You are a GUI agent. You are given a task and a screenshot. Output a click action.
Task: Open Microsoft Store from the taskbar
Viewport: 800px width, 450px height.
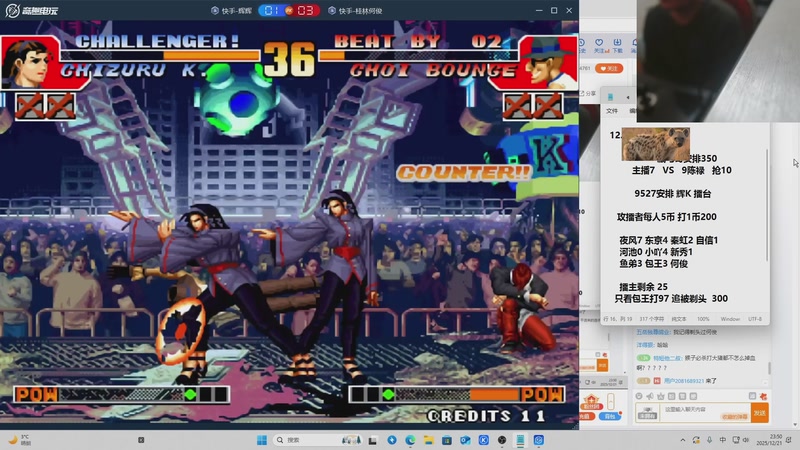(446, 440)
